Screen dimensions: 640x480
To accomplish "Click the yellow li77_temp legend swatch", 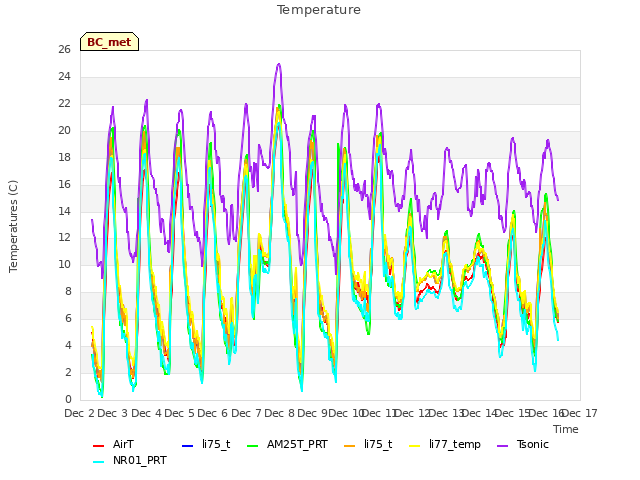I will [414, 446].
